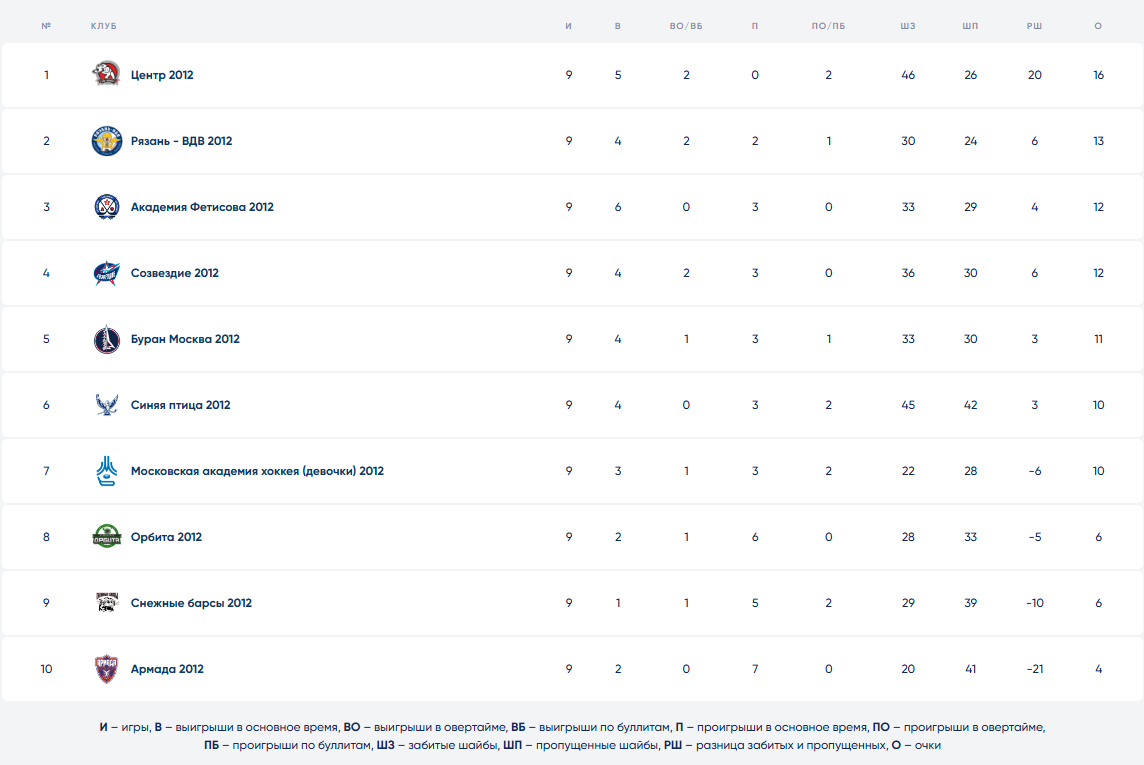Open the Академия Фетисова 2012 logo icon

[106, 207]
